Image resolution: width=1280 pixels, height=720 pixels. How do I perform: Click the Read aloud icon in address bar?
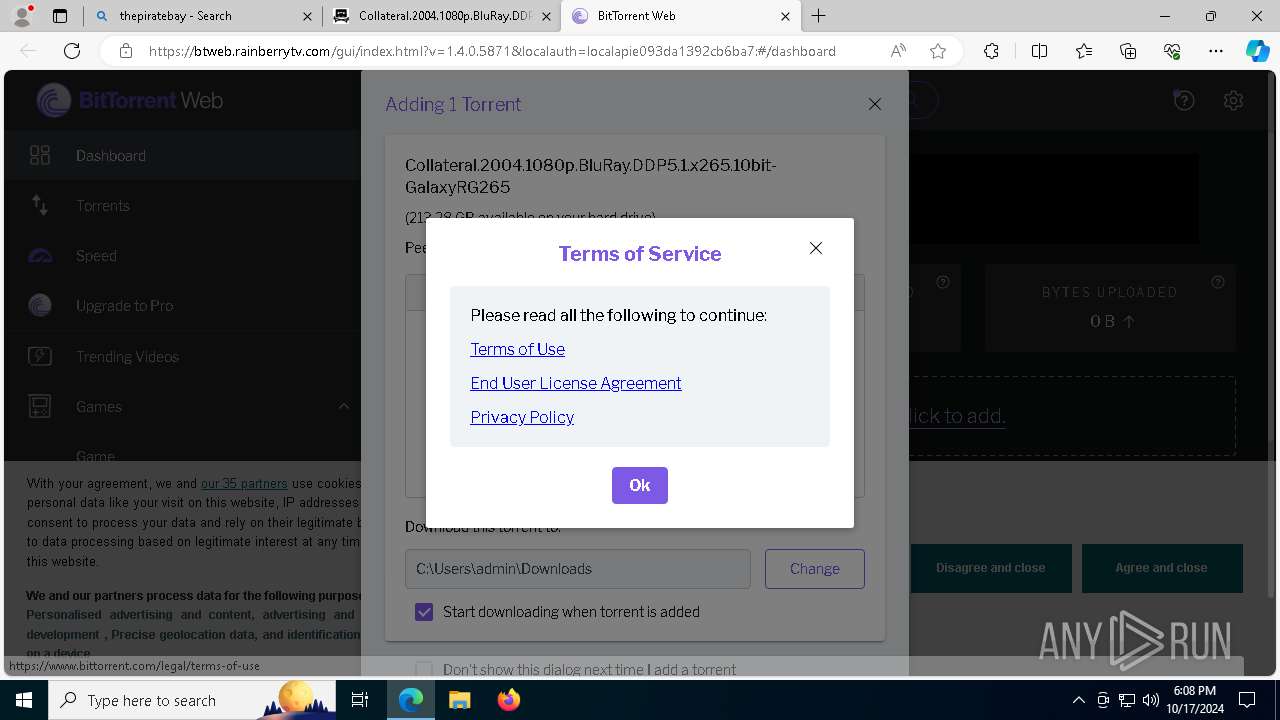tap(898, 51)
